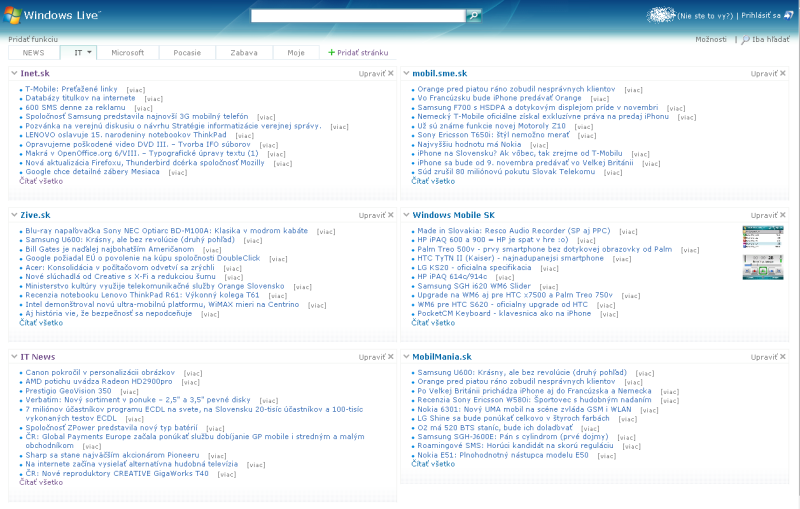Open the IT tab dropdown arrow
This screenshot has height=509, width=800.
(89, 53)
